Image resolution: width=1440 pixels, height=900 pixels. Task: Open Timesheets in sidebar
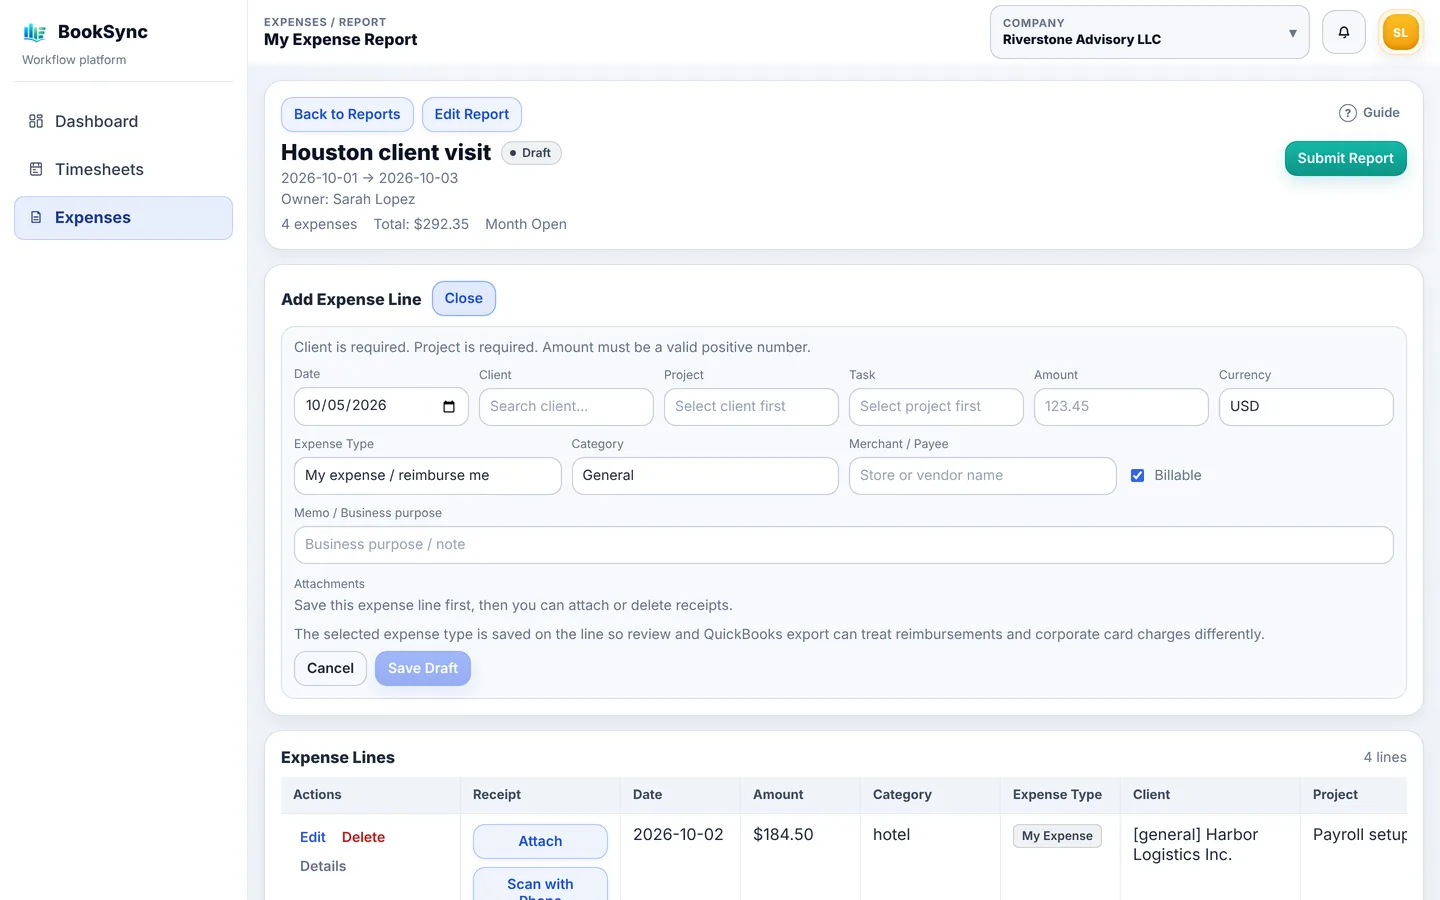tap(123, 169)
